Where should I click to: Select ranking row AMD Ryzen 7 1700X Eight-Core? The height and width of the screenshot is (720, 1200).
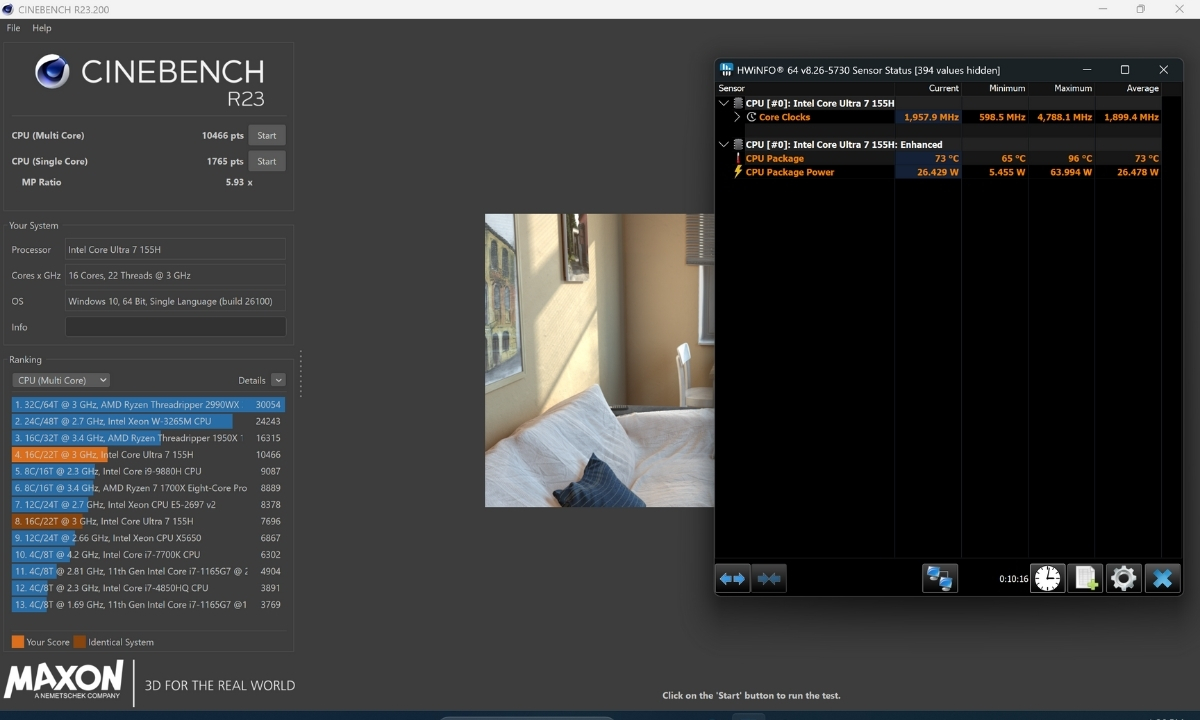pyautogui.click(x=148, y=488)
